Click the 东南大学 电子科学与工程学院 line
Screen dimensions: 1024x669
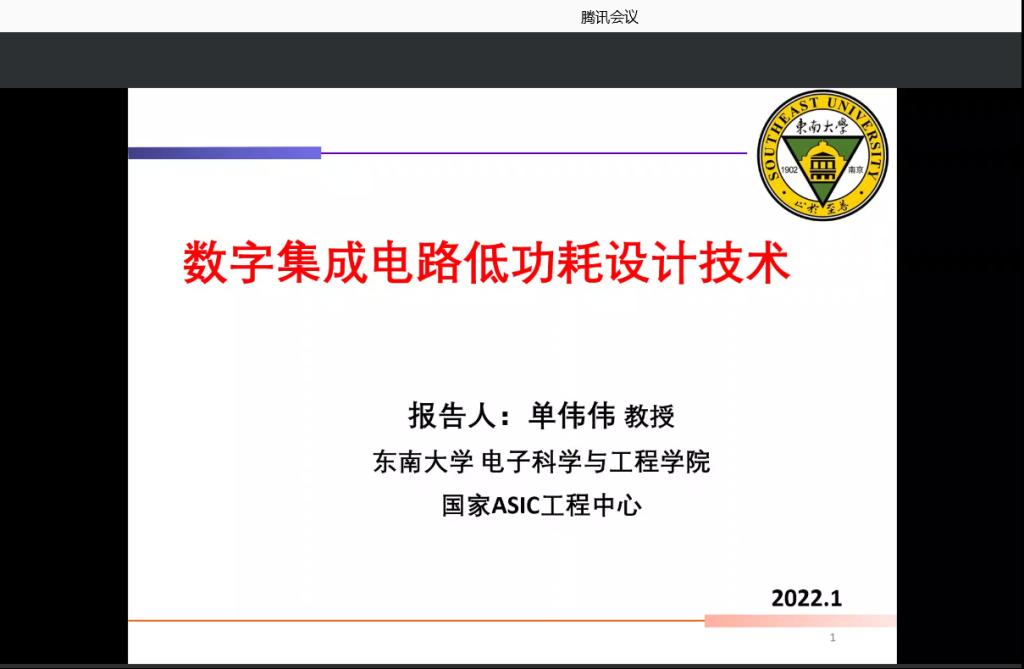(541, 463)
